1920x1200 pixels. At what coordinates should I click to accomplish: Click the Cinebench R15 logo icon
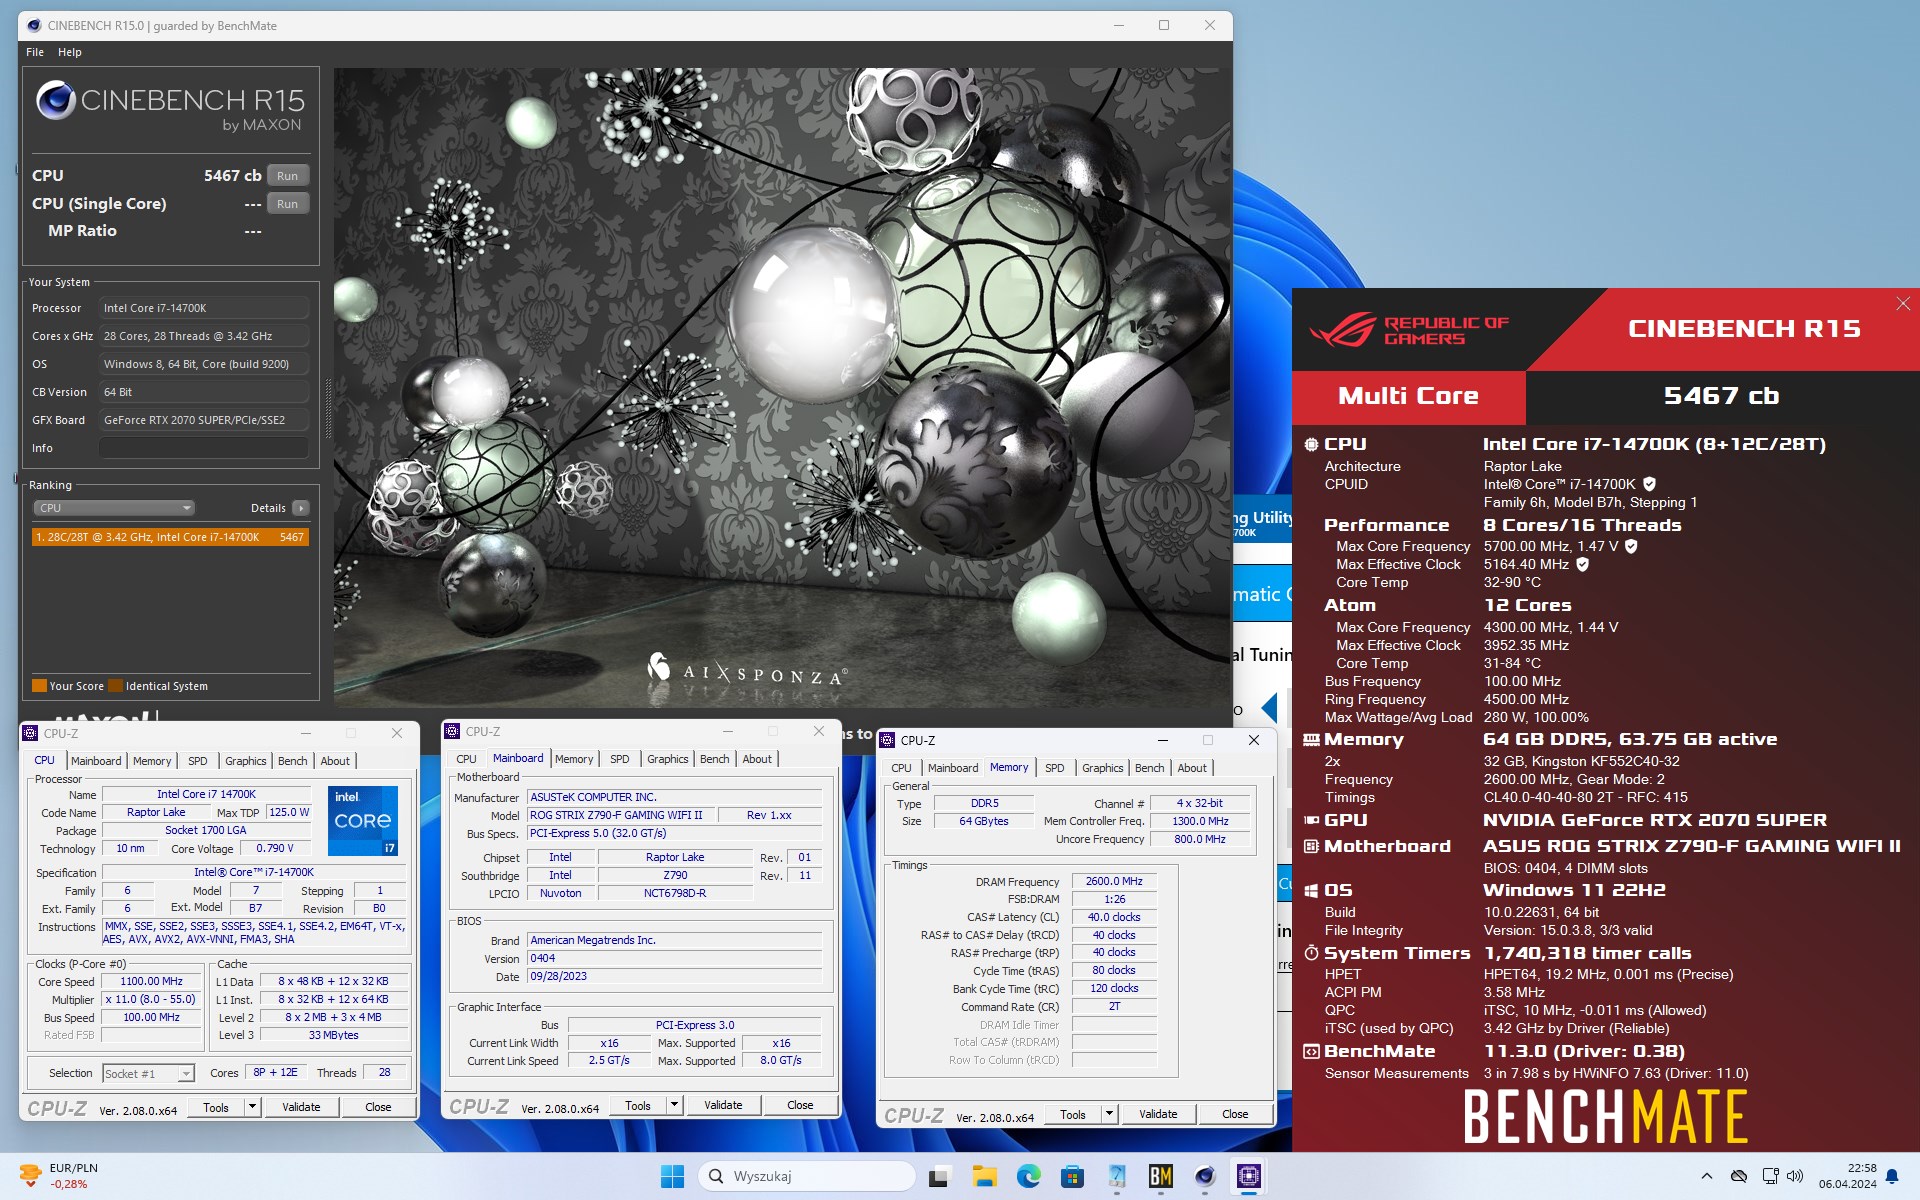coord(56,101)
